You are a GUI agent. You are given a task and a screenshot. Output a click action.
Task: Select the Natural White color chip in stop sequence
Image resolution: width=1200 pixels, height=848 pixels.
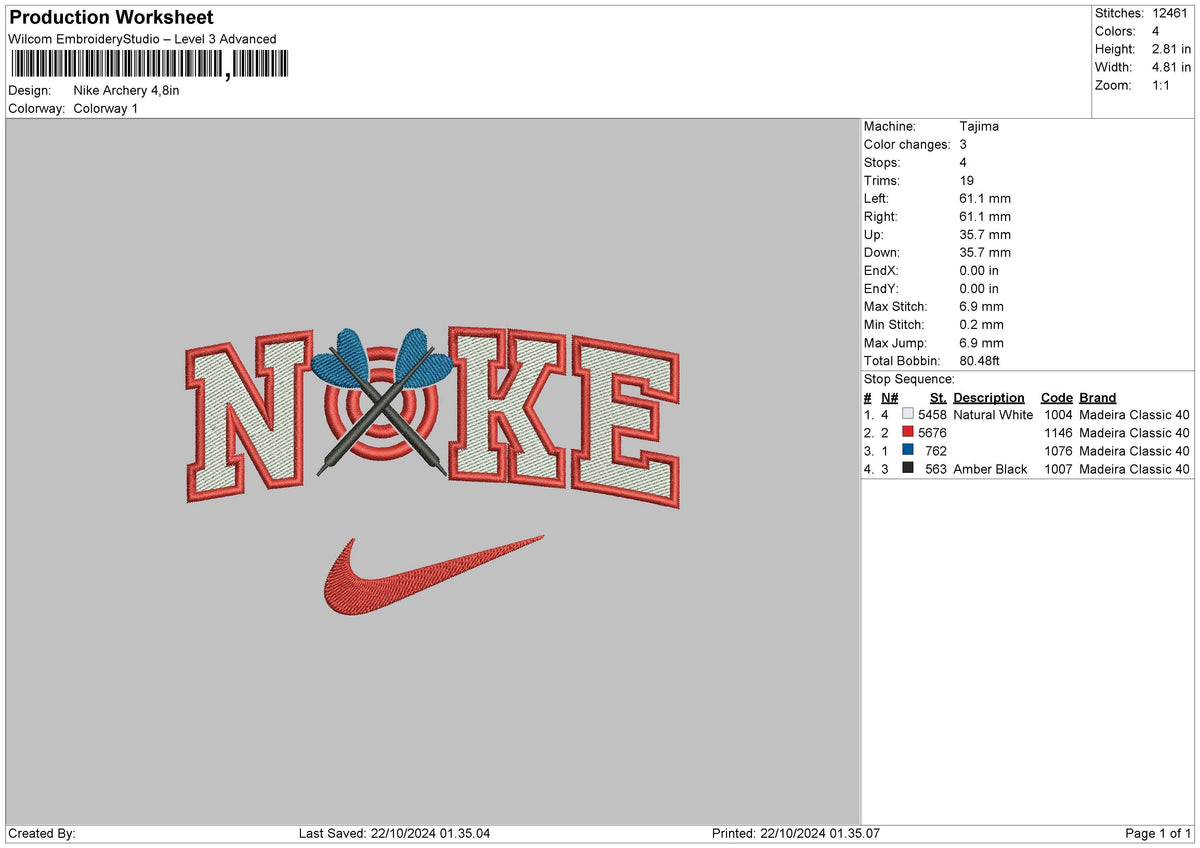(908, 414)
